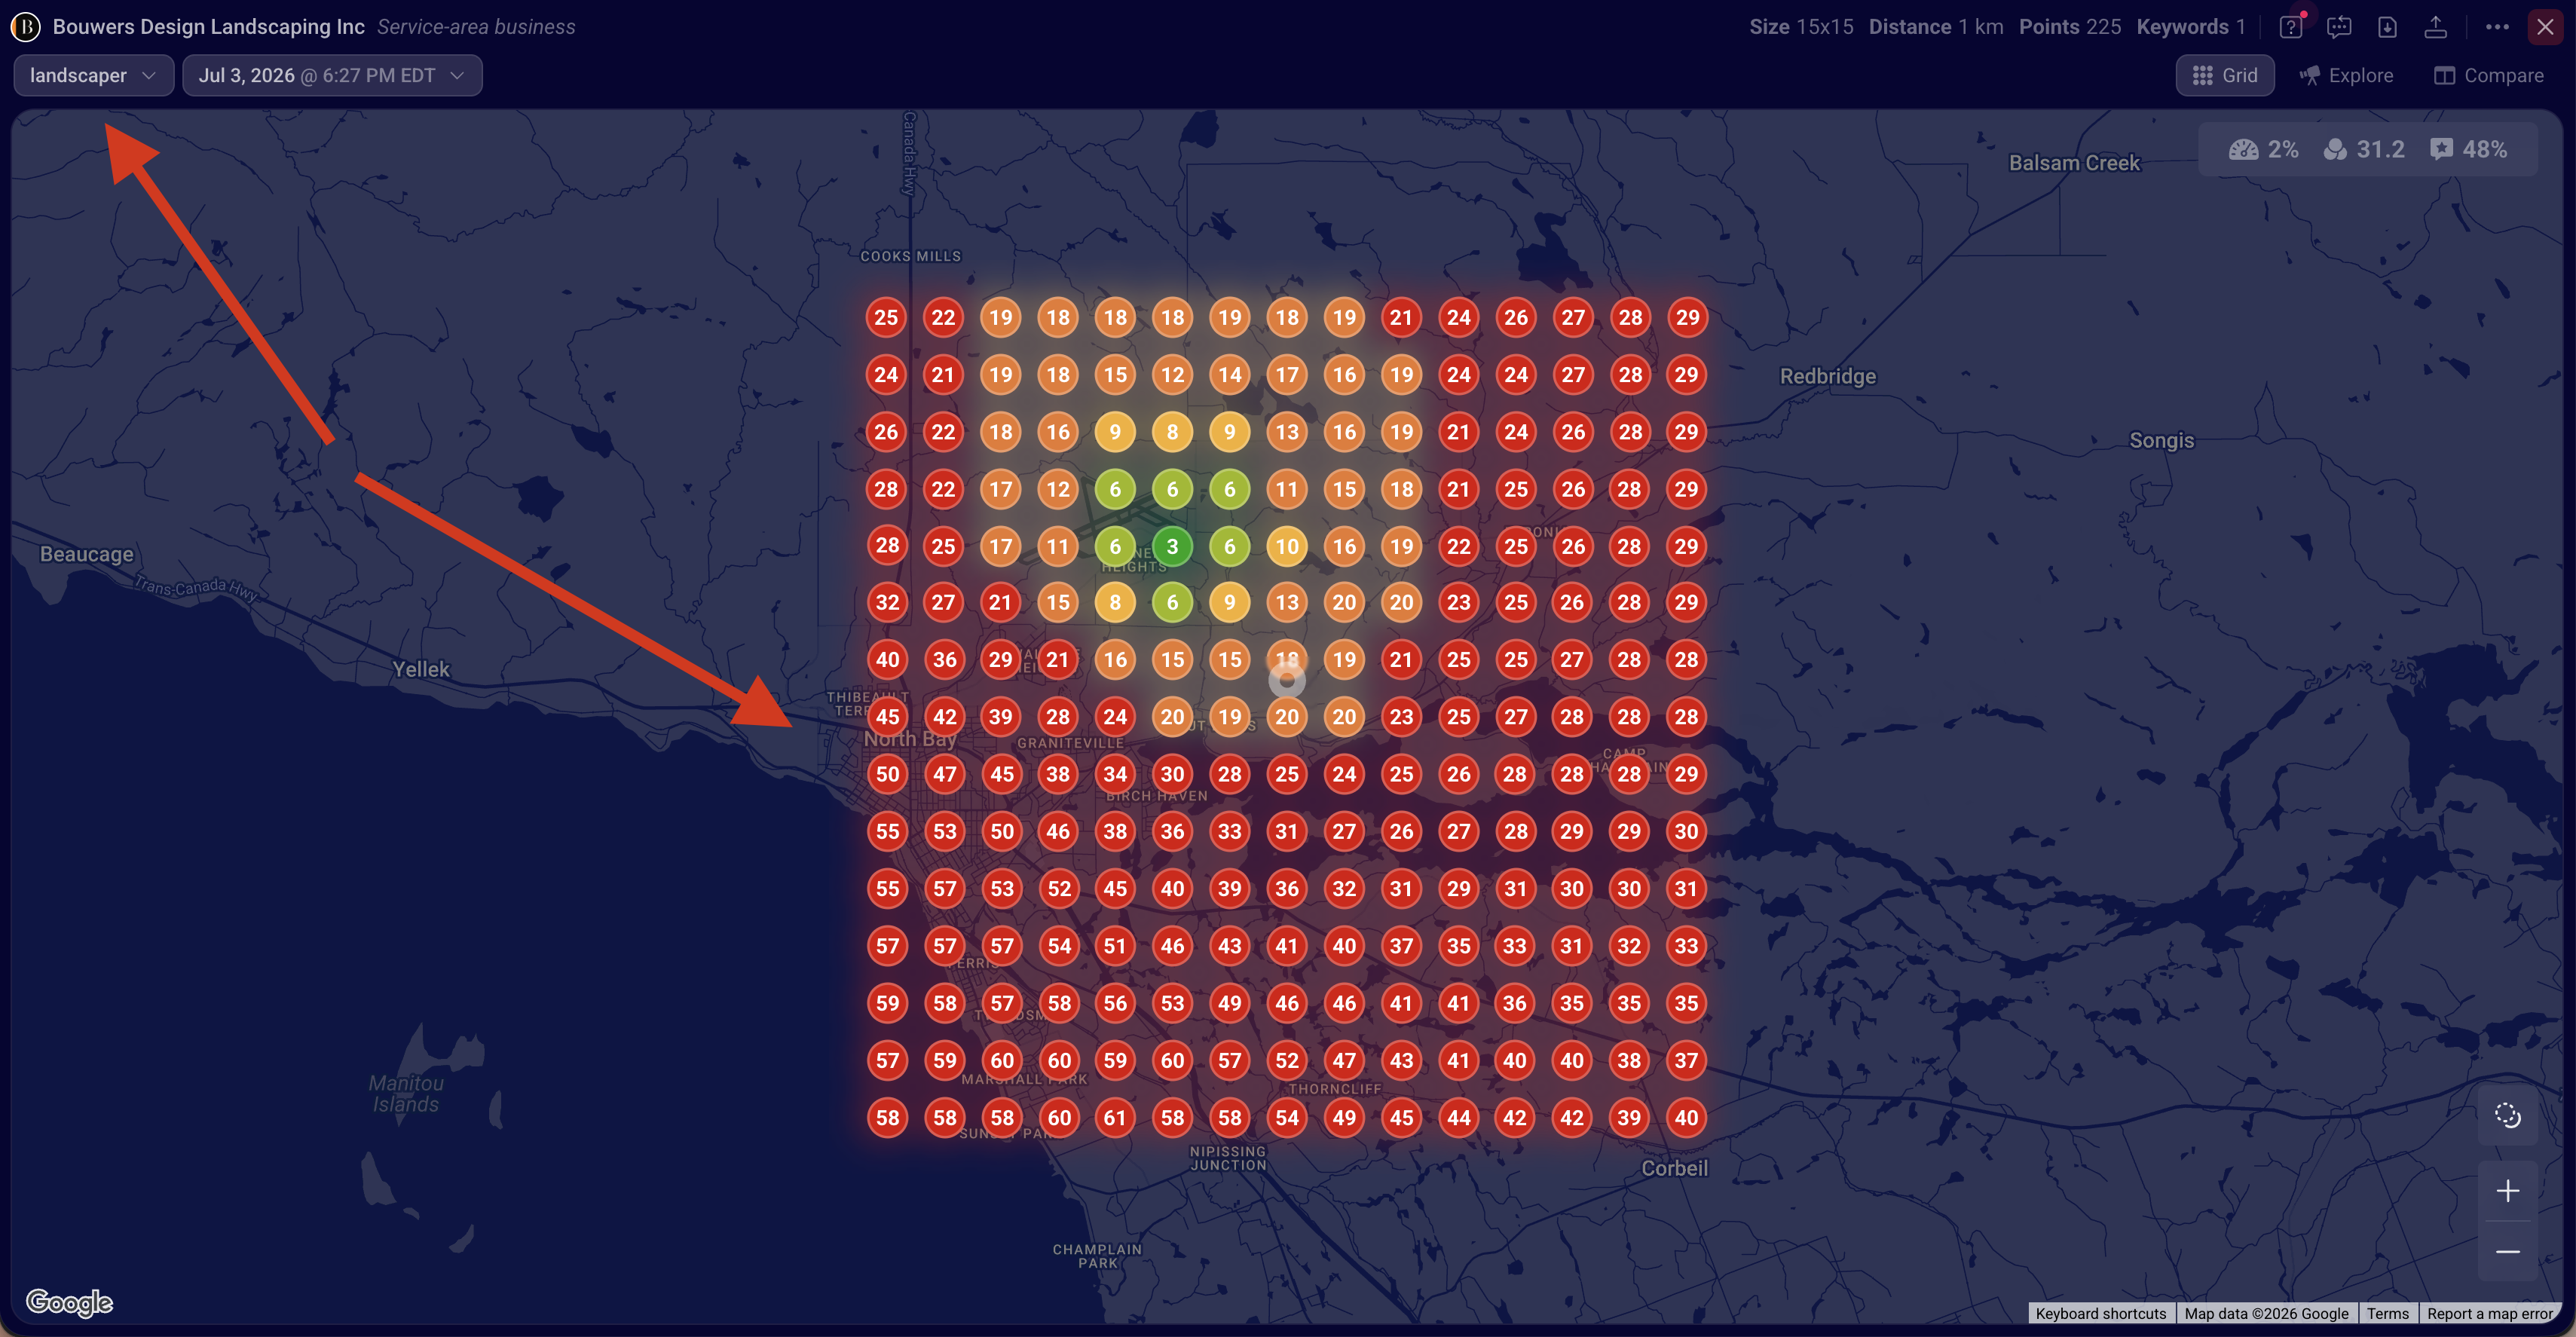The height and width of the screenshot is (1337, 2576).
Task: Click the Report a map error link
Action: [2489, 1314]
